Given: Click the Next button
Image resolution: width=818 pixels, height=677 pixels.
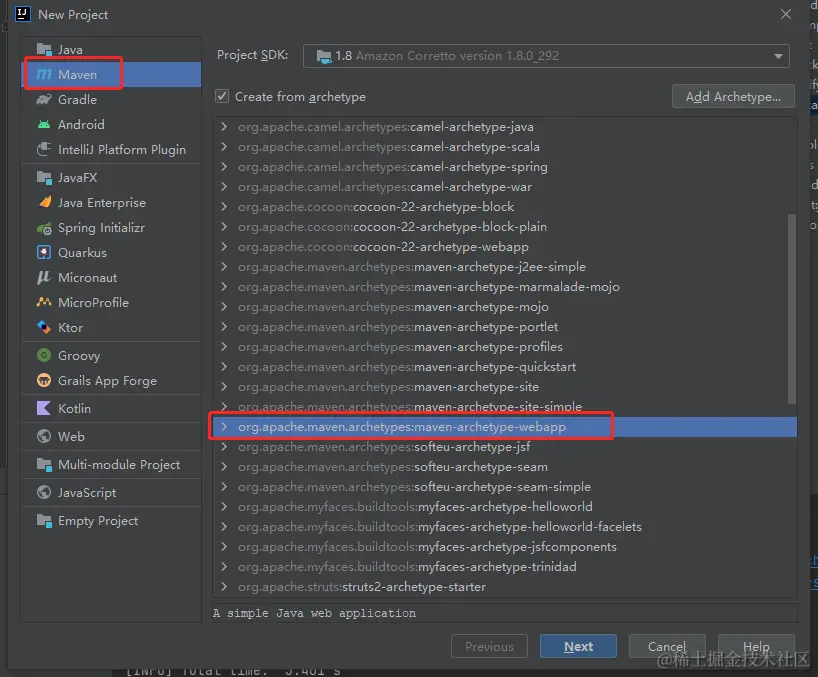Looking at the screenshot, I should tap(578, 647).
